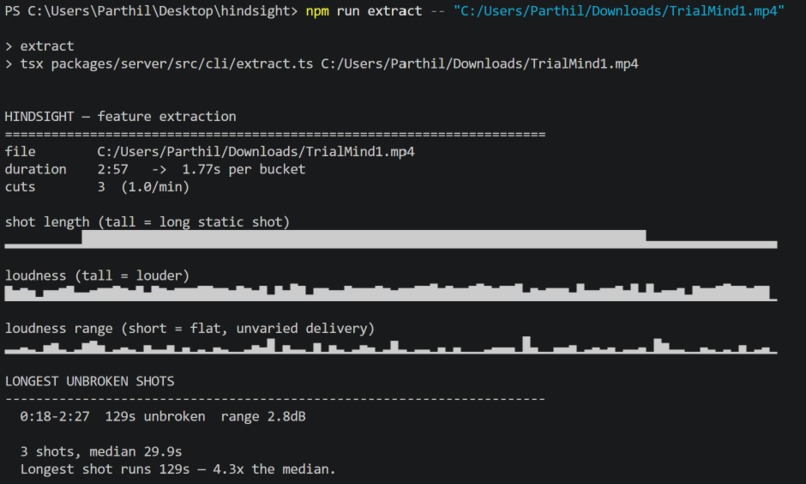The height and width of the screenshot is (484, 806).
Task: Click the 0:18-2:27 timestamp range
Action: 55,416
